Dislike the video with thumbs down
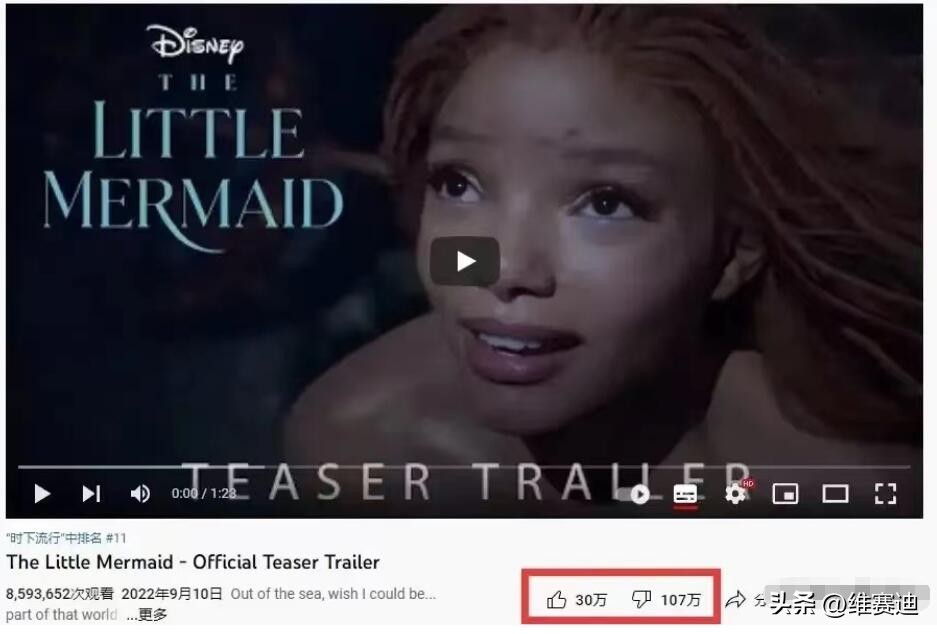 tap(641, 599)
